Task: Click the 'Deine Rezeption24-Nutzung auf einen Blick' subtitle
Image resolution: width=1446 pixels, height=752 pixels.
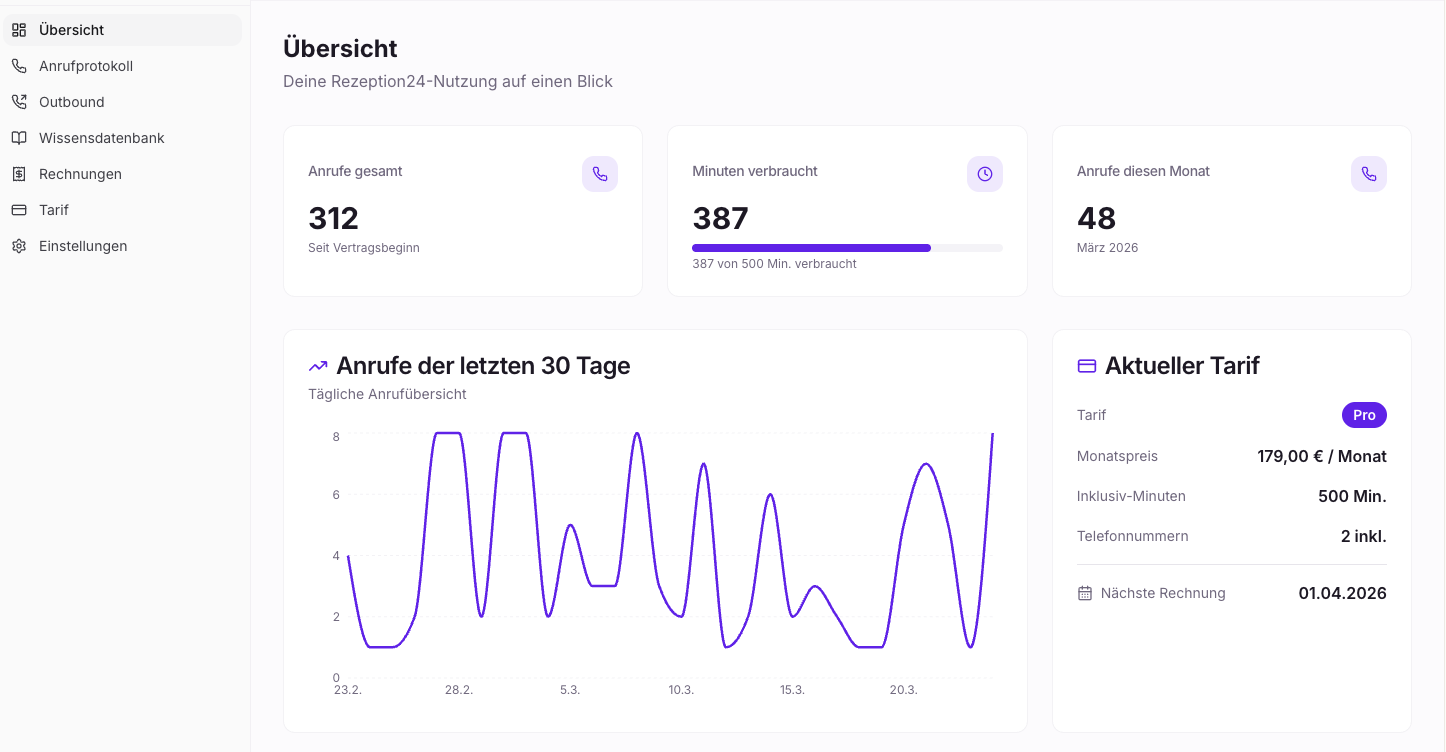Action: pyautogui.click(x=448, y=81)
